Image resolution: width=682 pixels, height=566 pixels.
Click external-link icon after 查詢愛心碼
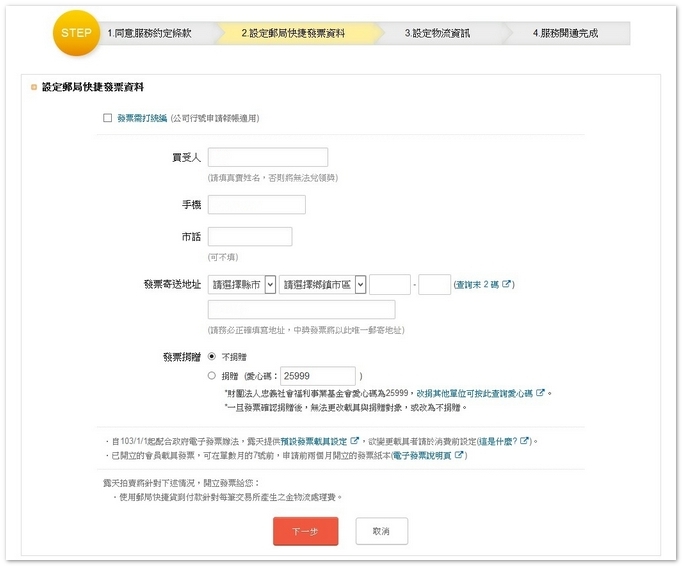pos(540,393)
